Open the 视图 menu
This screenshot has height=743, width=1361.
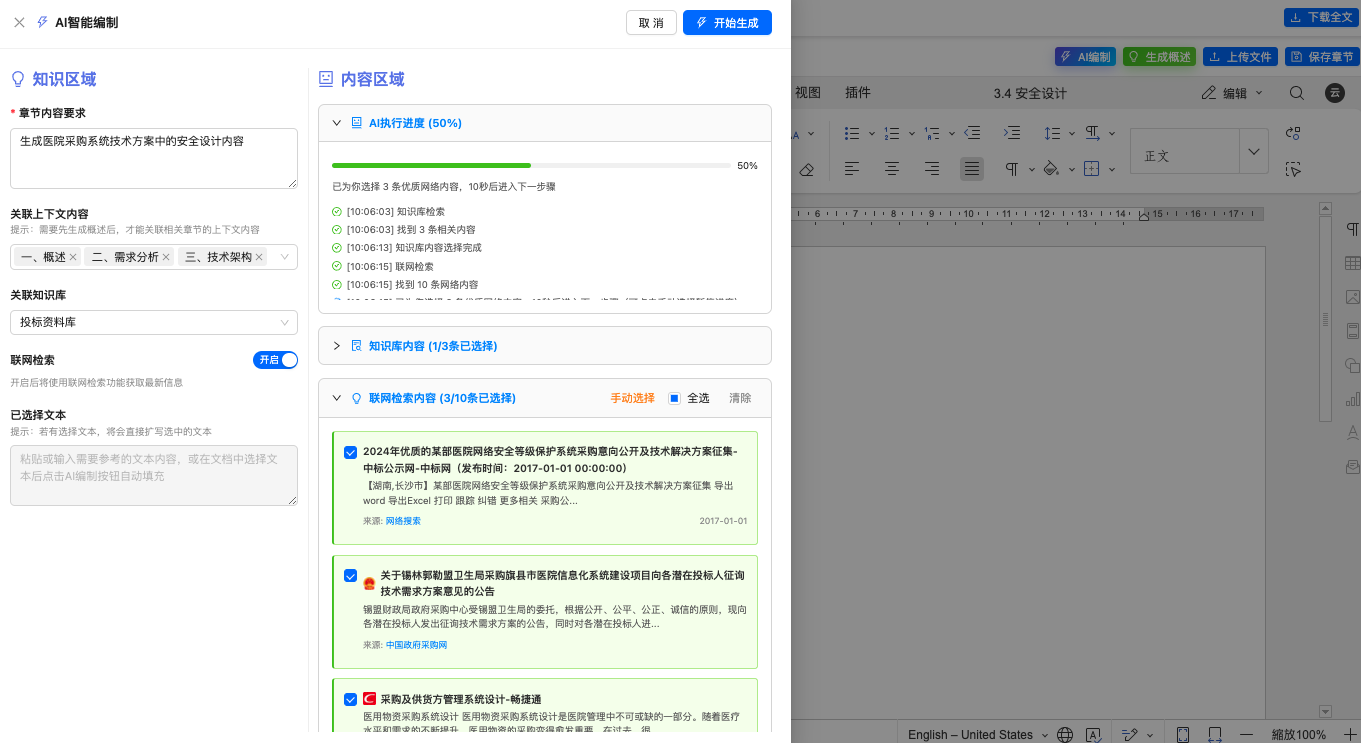coord(806,92)
